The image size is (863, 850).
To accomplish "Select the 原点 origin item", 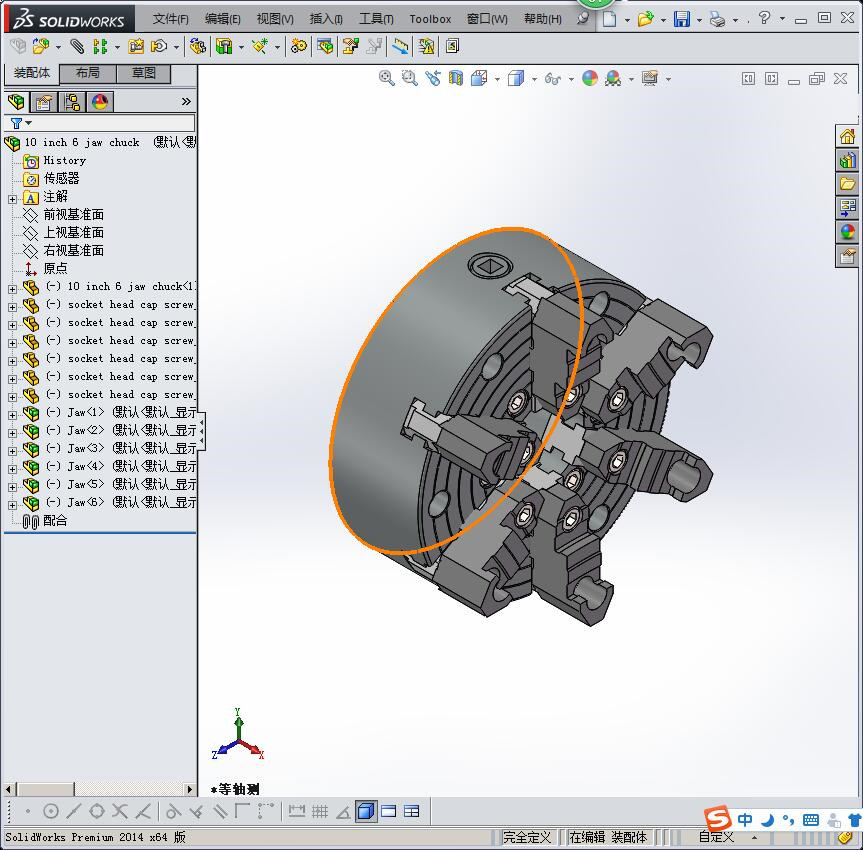I will tap(46, 269).
